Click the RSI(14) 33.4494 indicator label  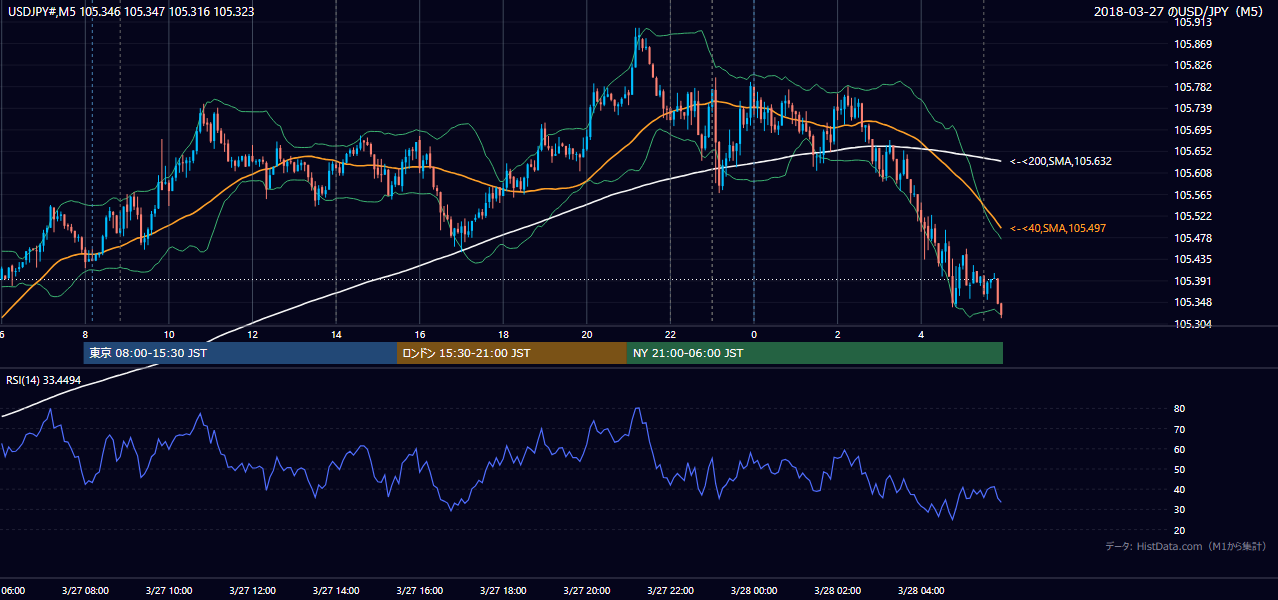[43, 380]
